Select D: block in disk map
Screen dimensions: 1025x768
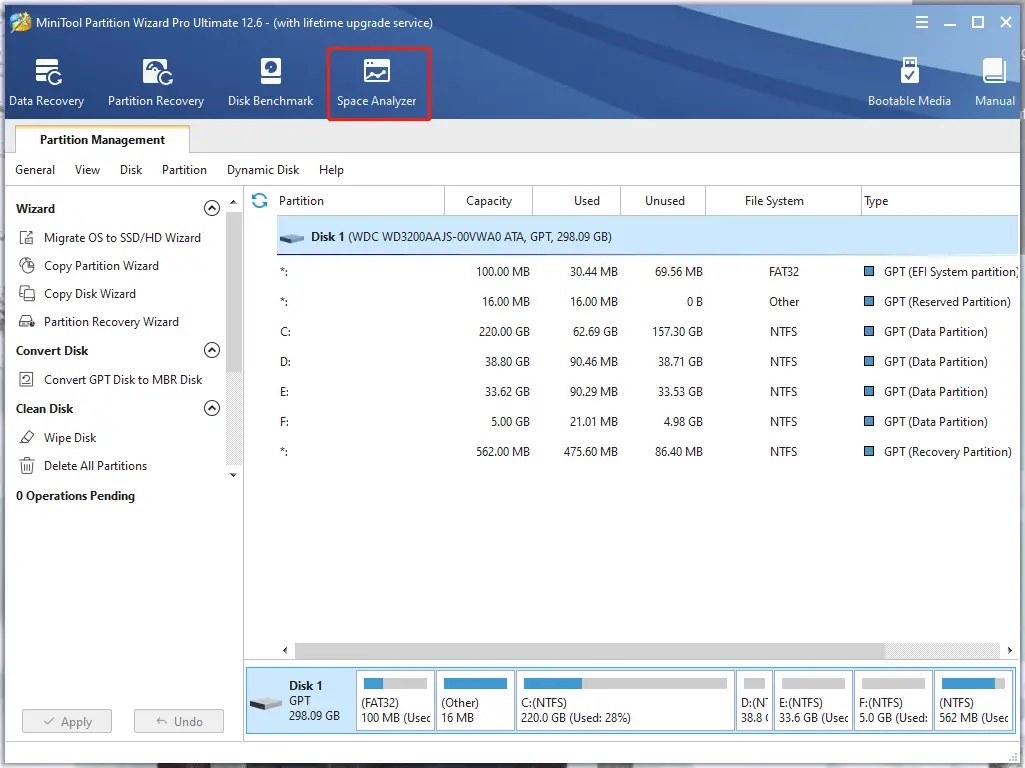(754, 701)
